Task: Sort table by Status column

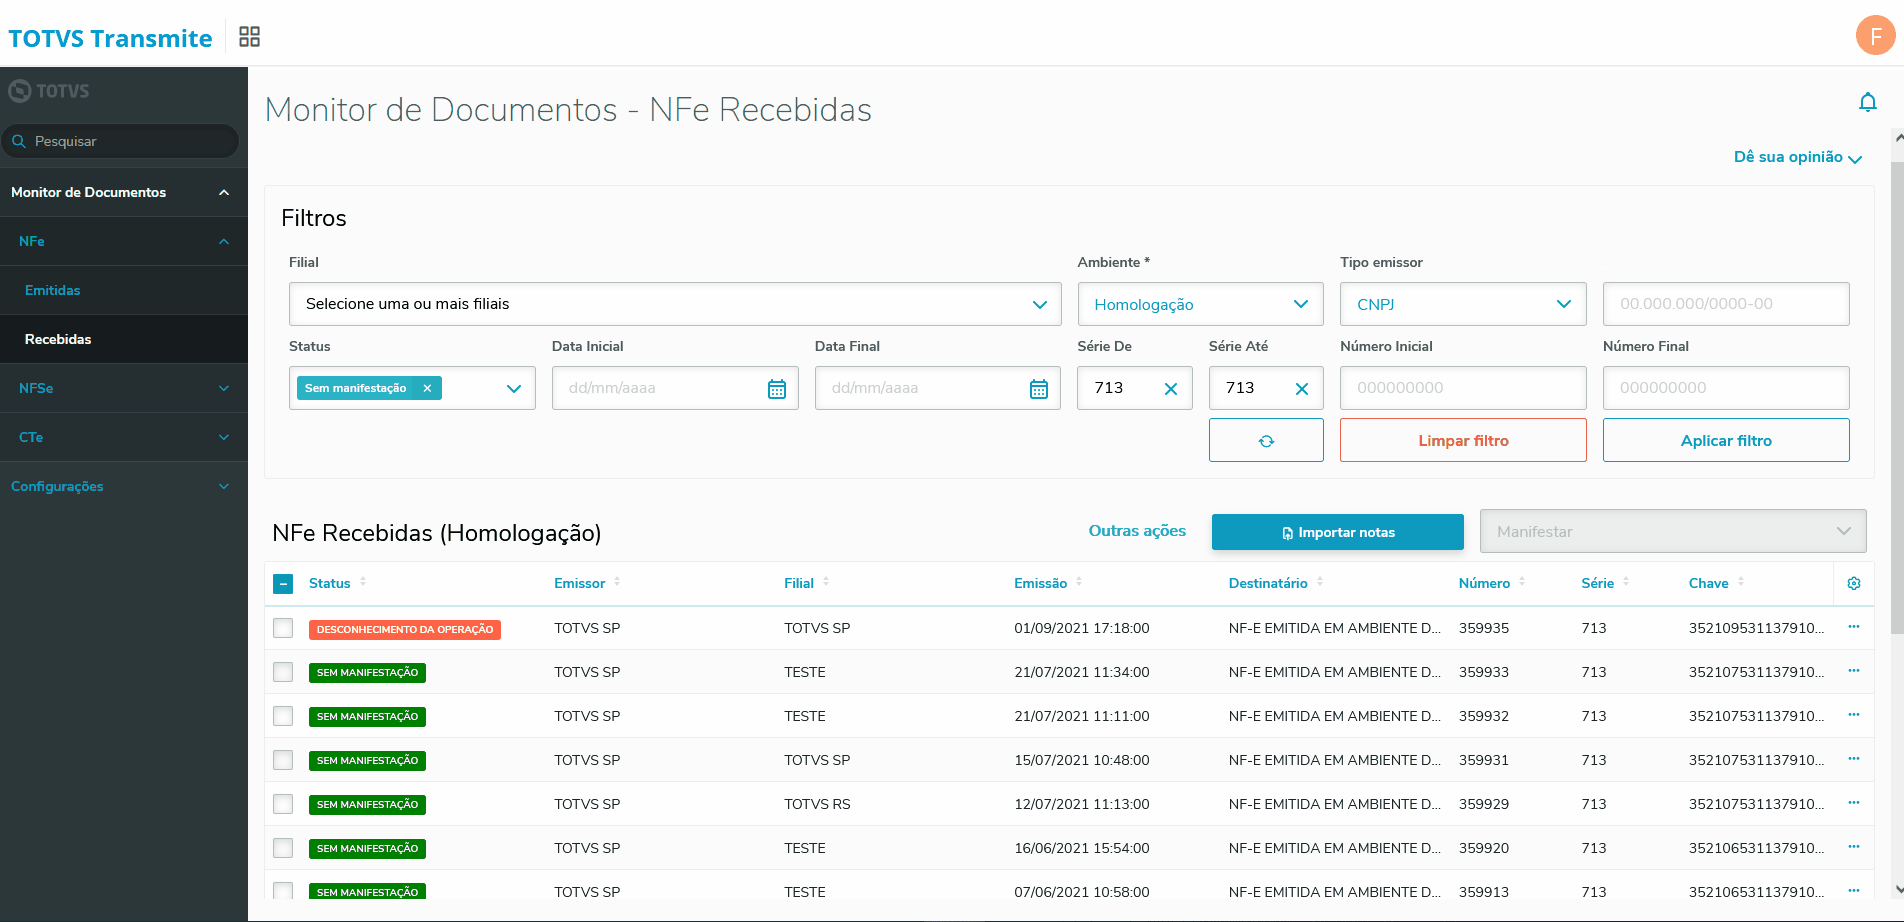Action: [363, 582]
